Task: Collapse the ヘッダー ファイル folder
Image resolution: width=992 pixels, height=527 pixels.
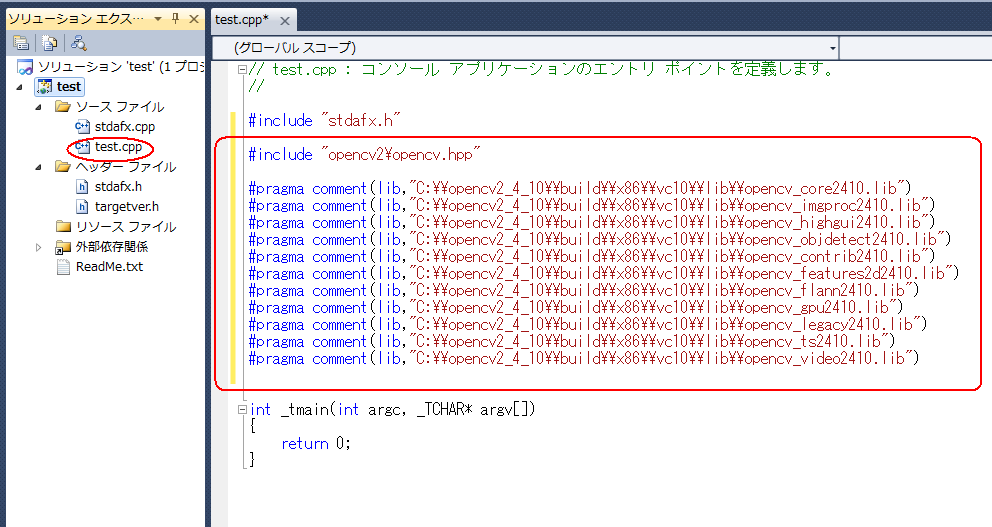Action: [x=39, y=168]
